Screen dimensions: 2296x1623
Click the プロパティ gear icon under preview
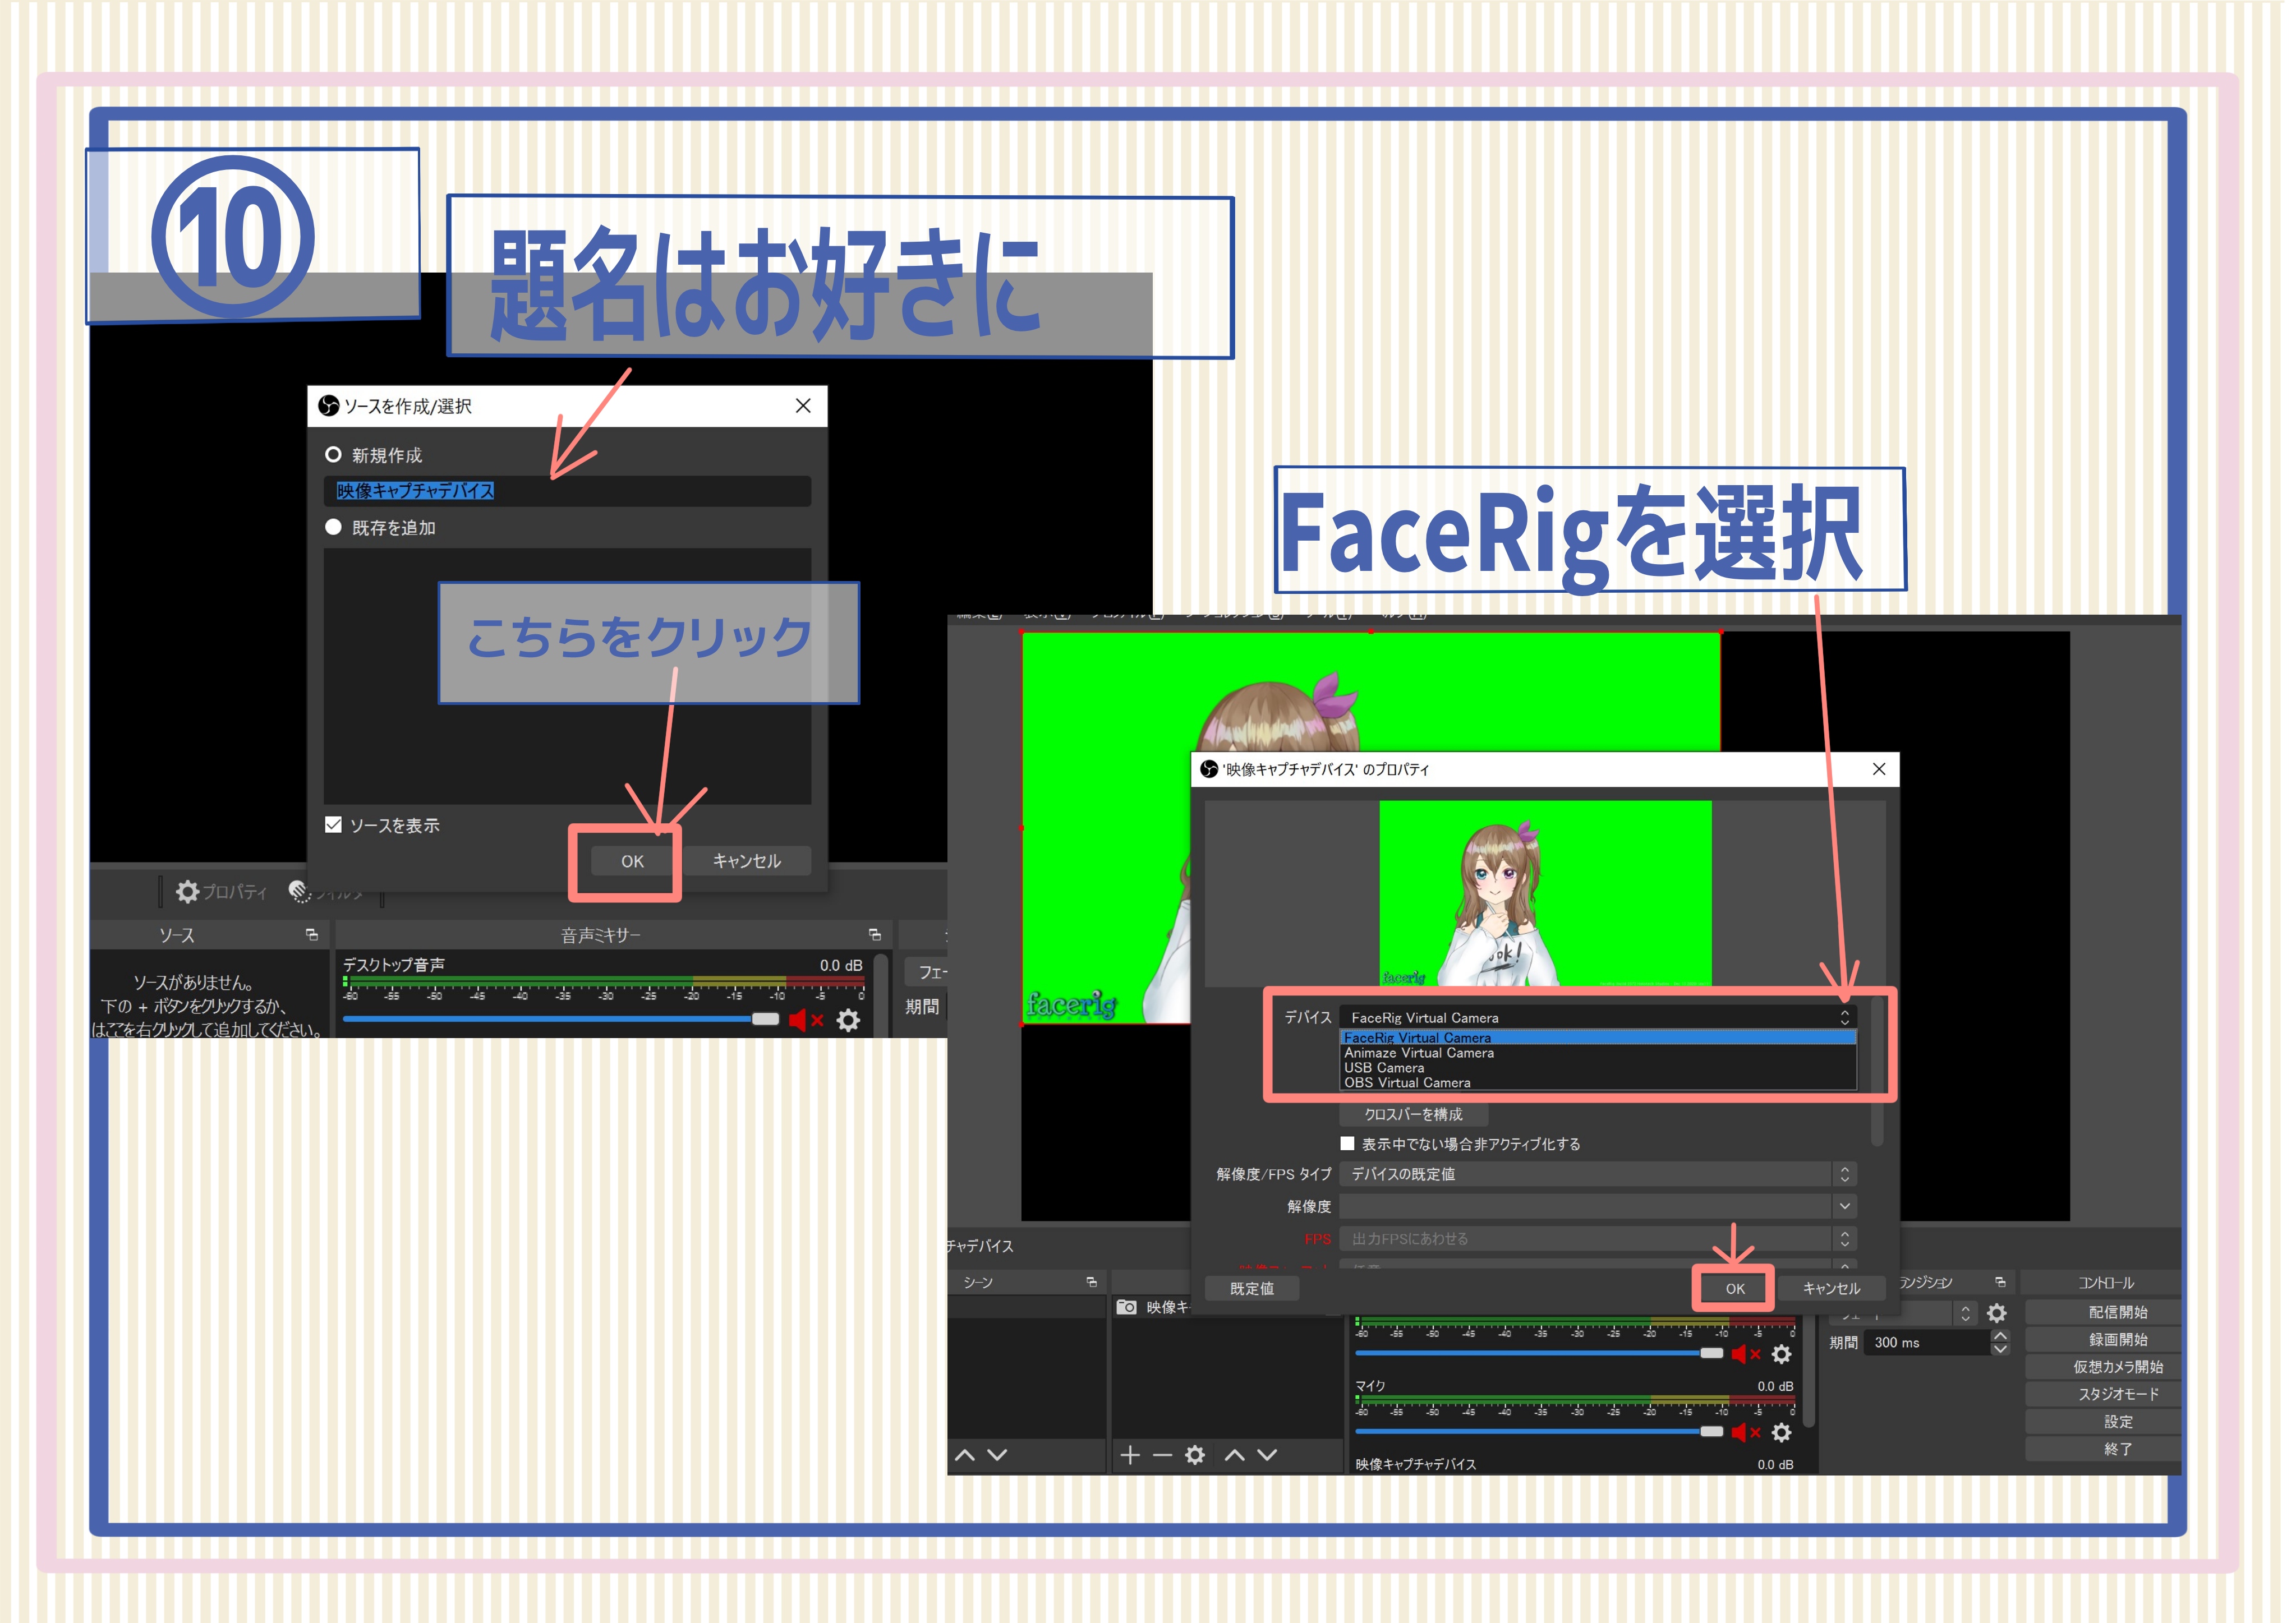click(188, 891)
